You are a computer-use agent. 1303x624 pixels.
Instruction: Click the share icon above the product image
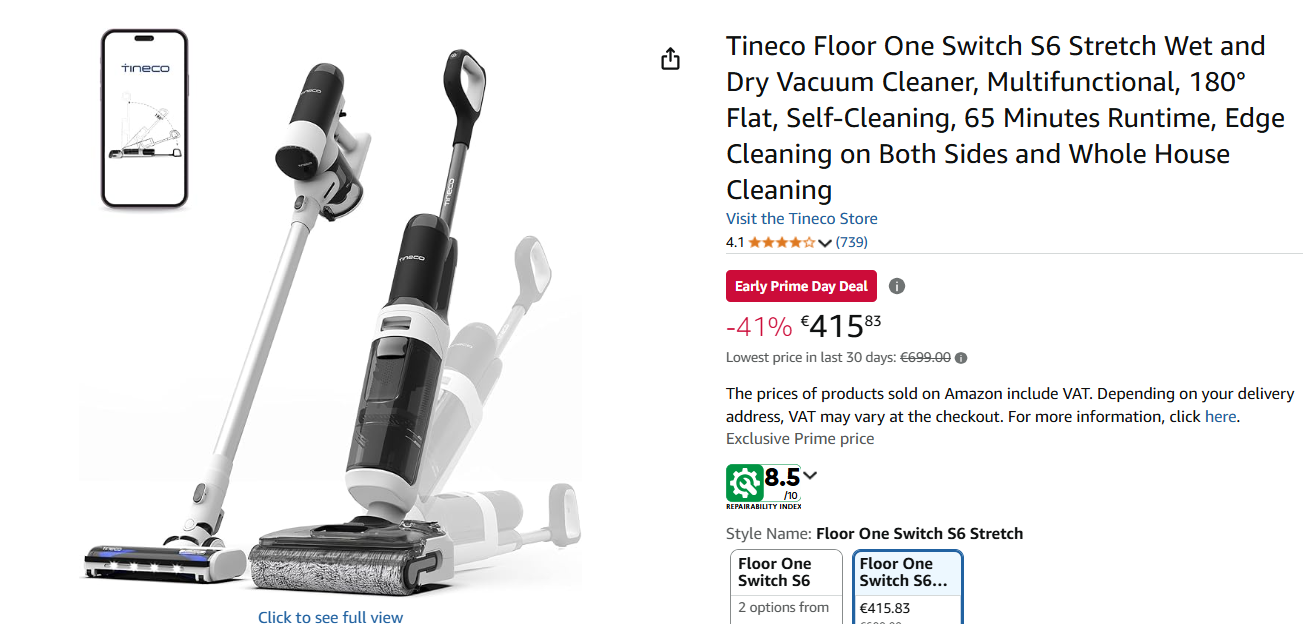670,59
